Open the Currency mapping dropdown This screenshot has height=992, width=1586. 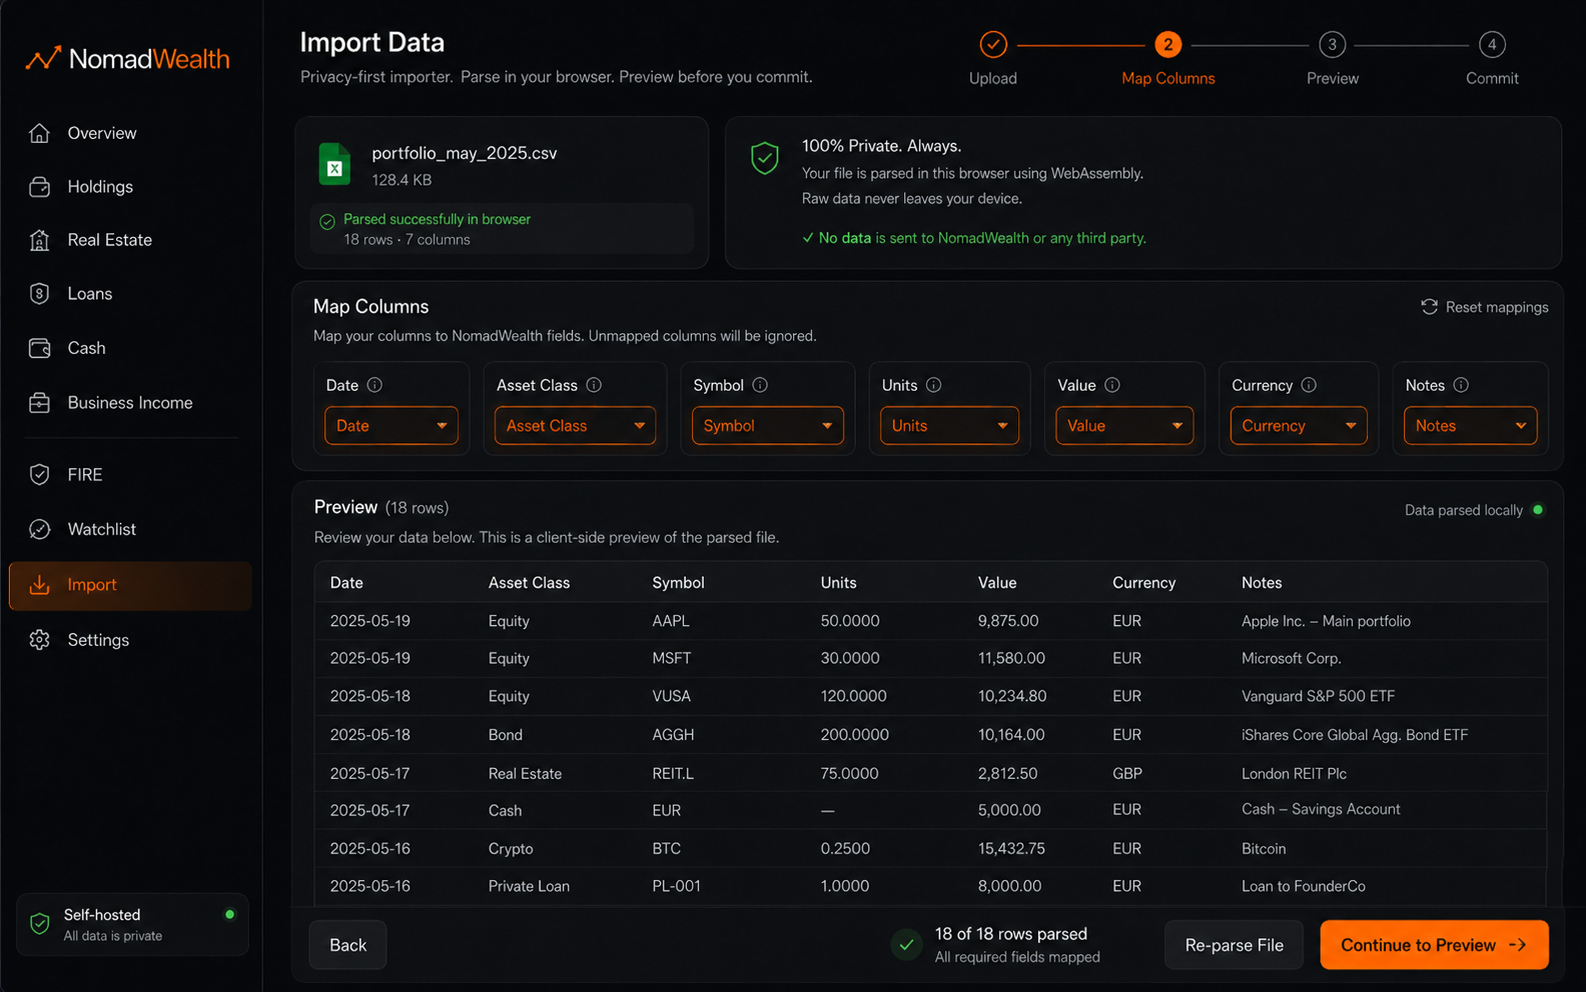(1298, 426)
